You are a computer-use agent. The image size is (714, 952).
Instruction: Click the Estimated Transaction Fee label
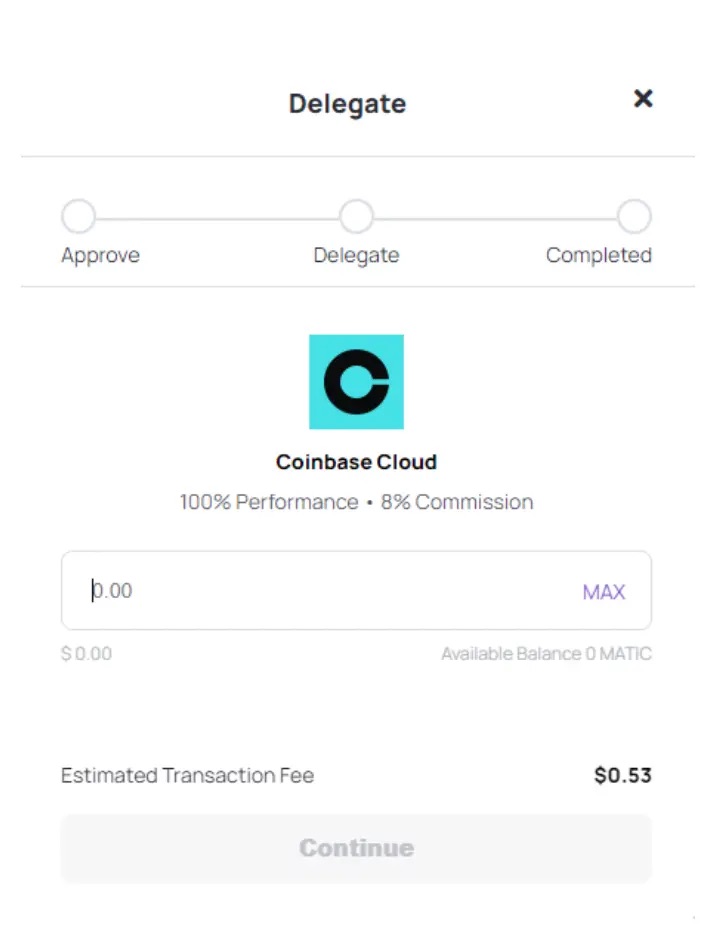pyautogui.click(x=187, y=775)
